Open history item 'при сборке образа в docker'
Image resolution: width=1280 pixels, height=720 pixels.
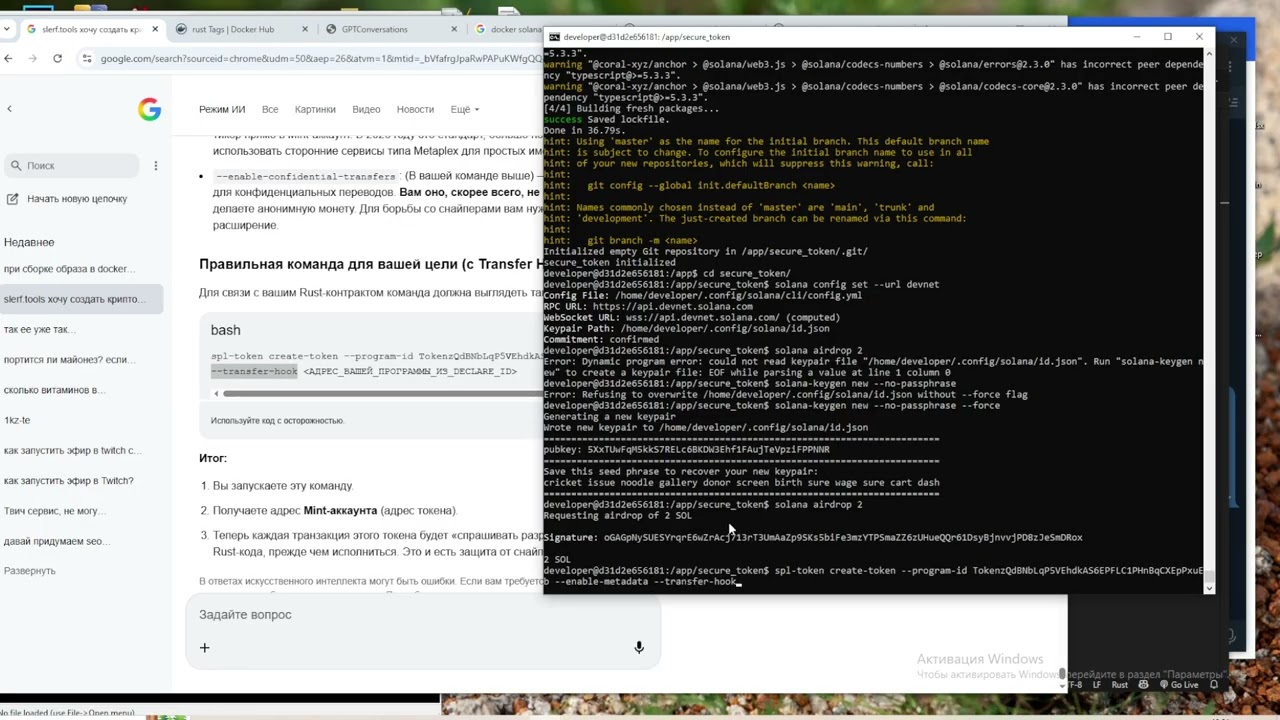coord(68,269)
